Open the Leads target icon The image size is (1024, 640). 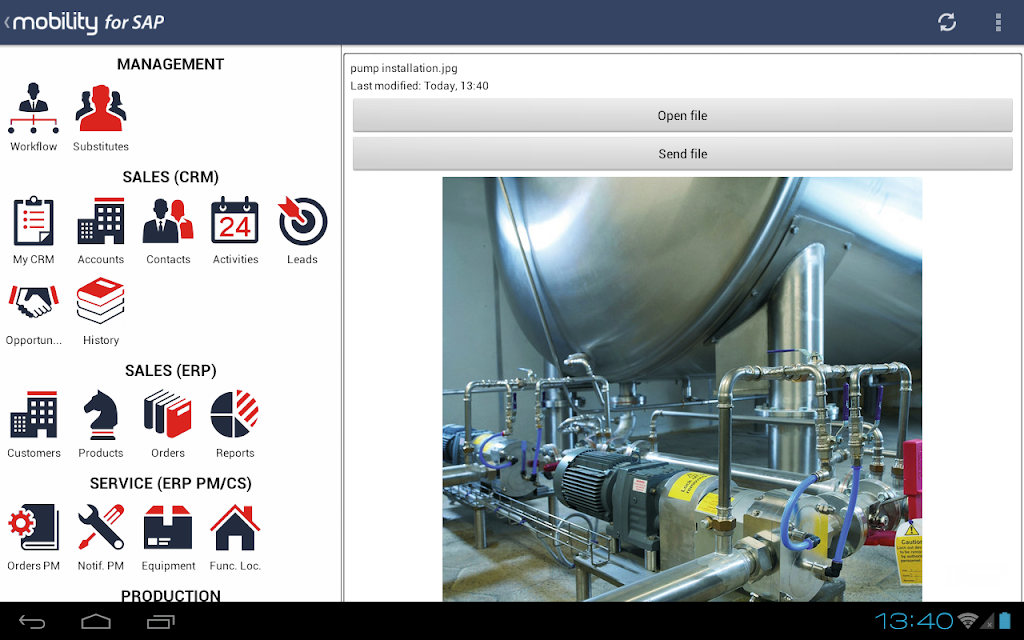pyautogui.click(x=302, y=221)
